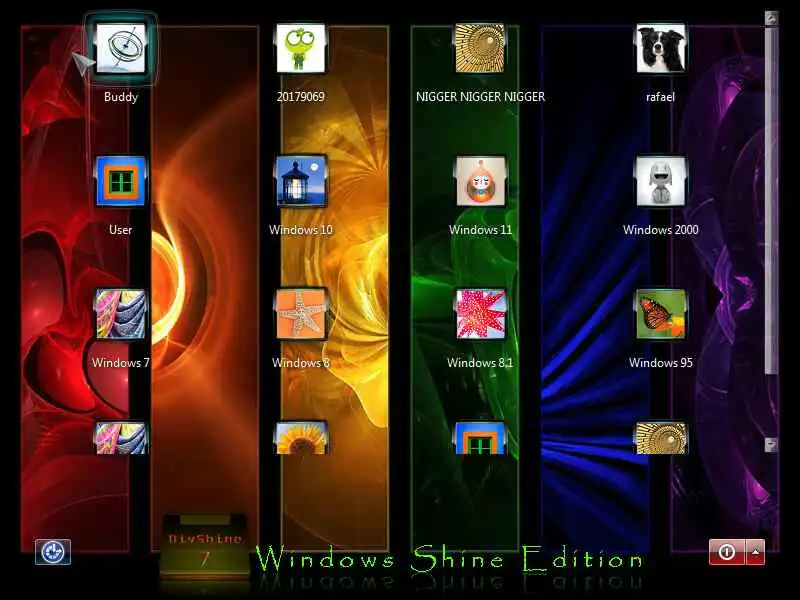Click the "Windows 2000" account label
800x600 pixels.
(660, 230)
